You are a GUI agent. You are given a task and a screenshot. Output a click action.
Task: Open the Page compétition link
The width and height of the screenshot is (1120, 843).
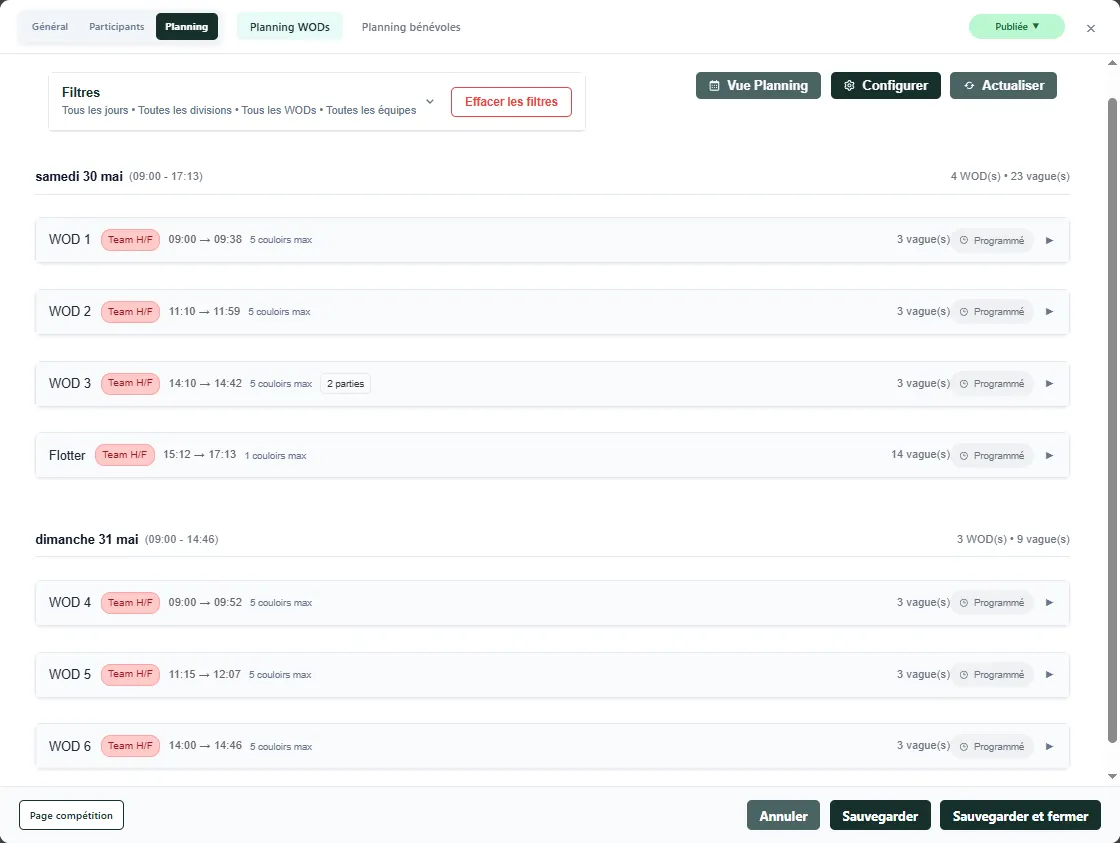[71, 815]
